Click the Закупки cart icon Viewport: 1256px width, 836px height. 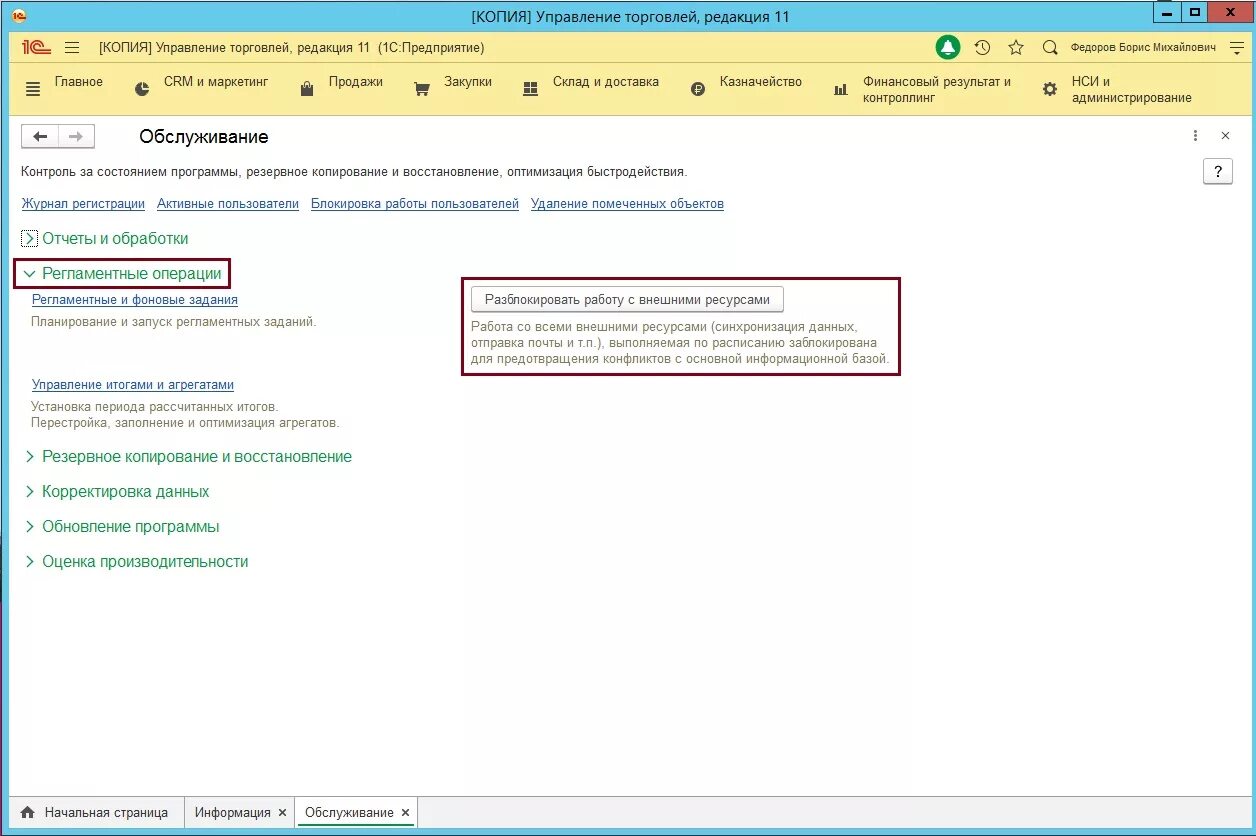422,89
